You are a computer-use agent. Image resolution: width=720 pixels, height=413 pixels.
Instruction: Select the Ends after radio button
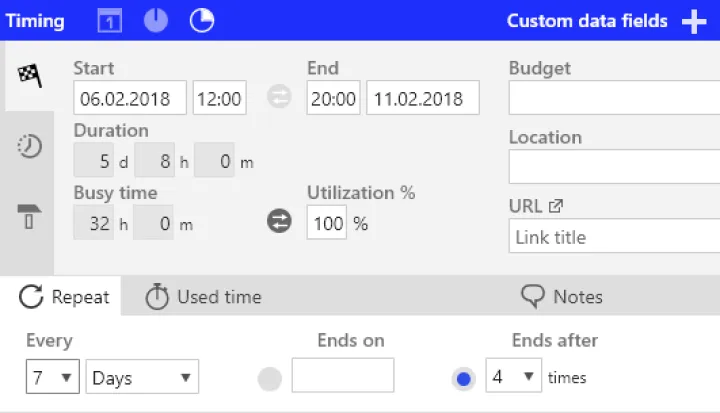(x=464, y=379)
